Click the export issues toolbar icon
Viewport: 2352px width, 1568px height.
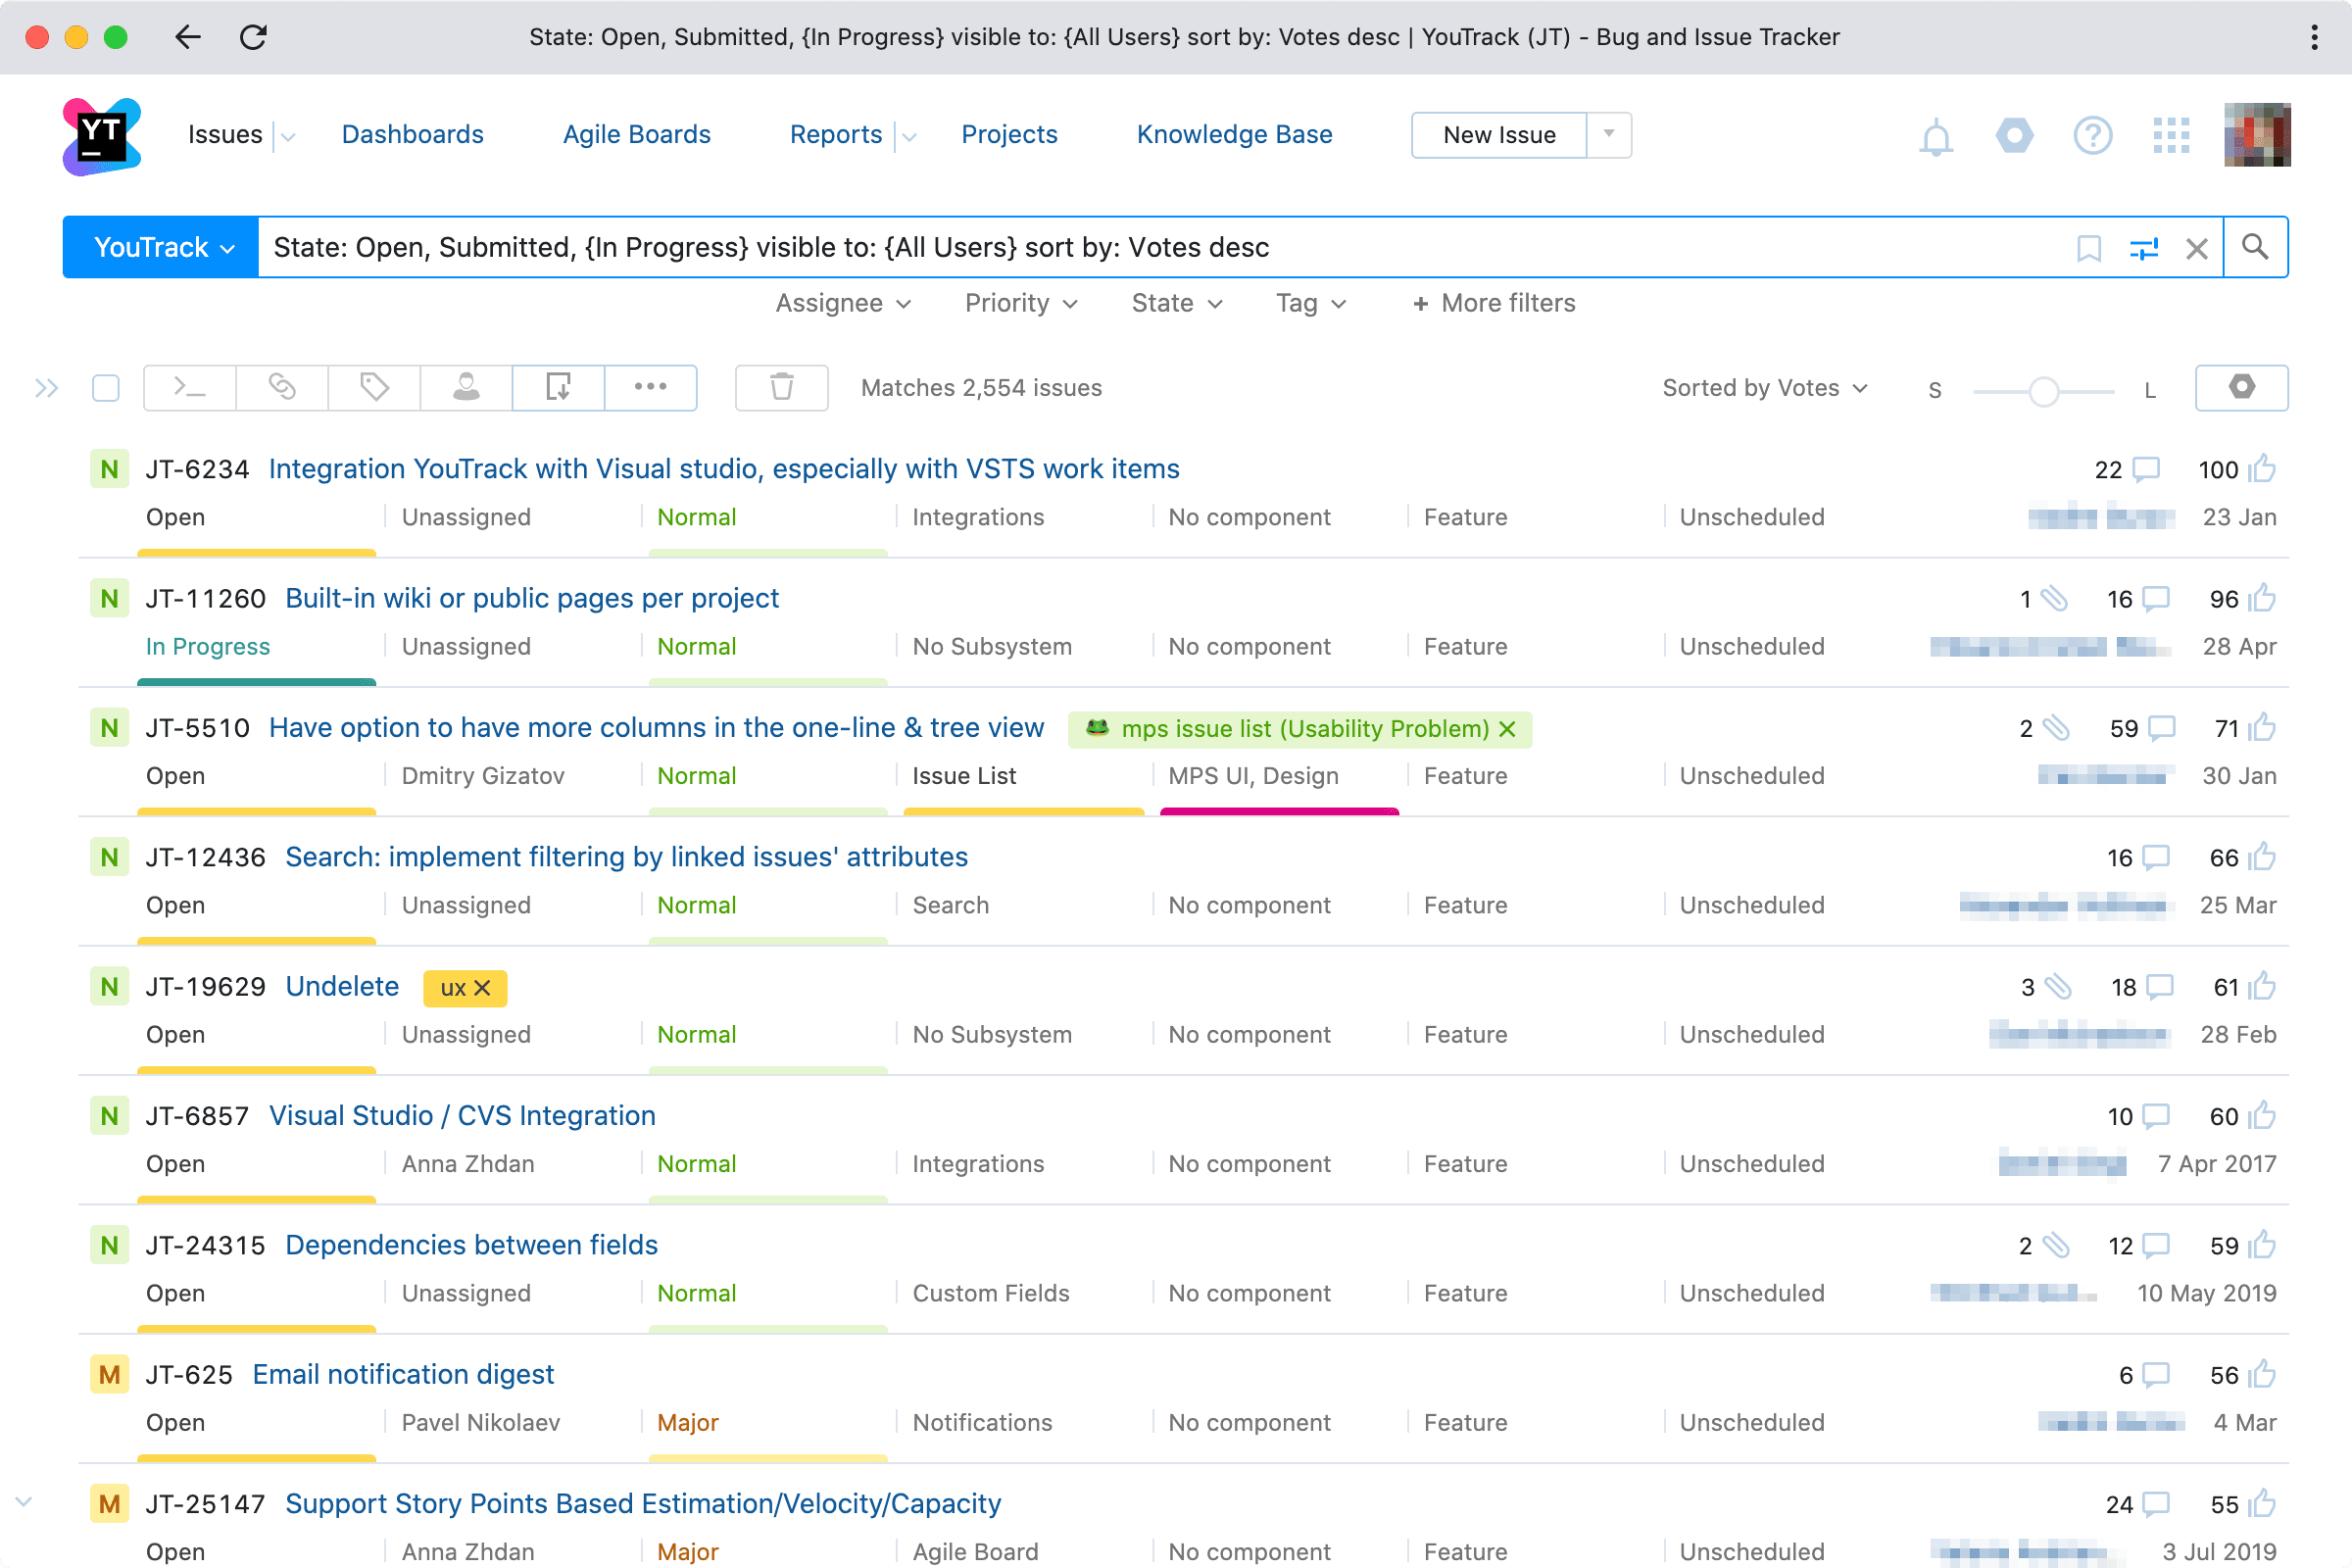(558, 387)
